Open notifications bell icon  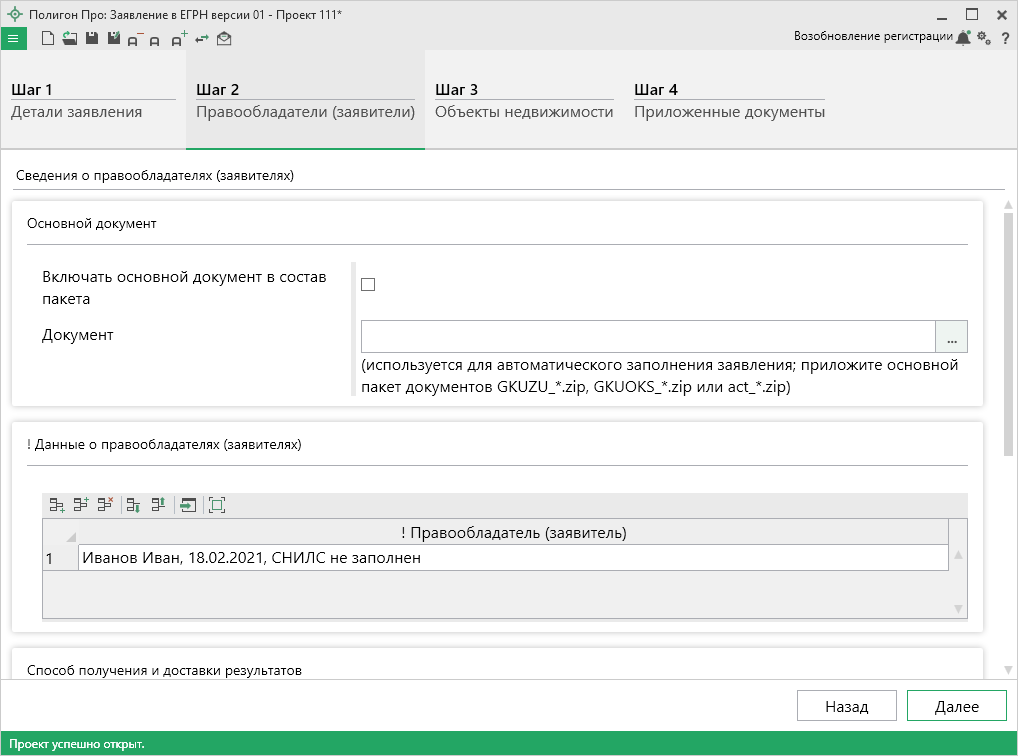(x=963, y=38)
